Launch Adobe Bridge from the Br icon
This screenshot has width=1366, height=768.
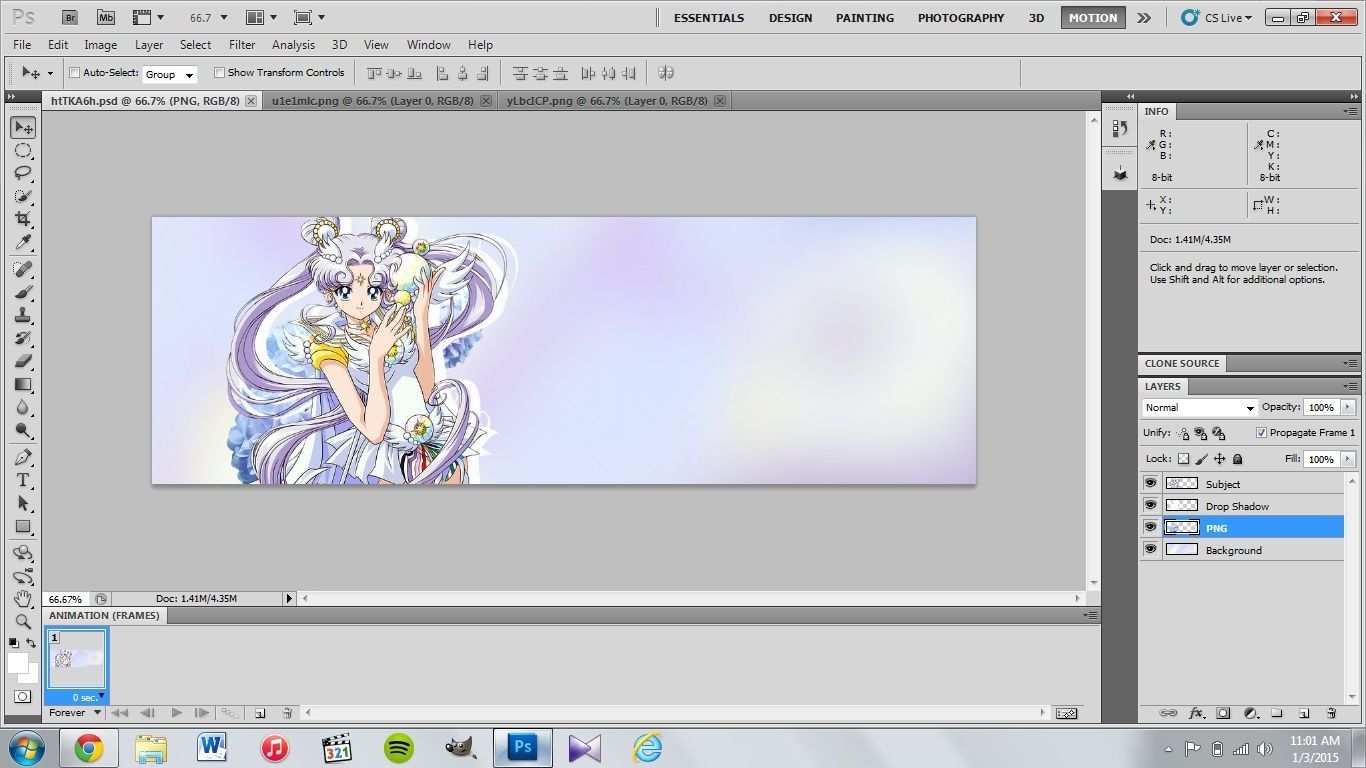coord(70,17)
